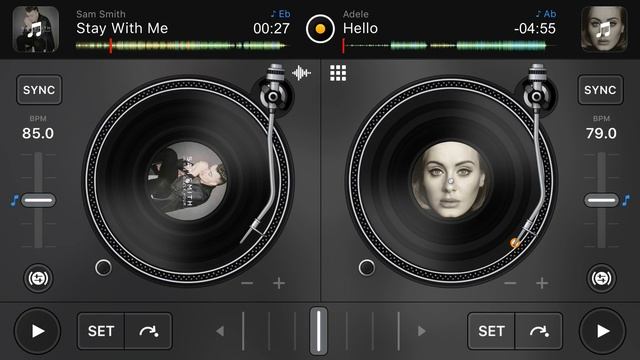Decrease right deck pitch with minus
The image size is (640, 360).
pos(510,283)
